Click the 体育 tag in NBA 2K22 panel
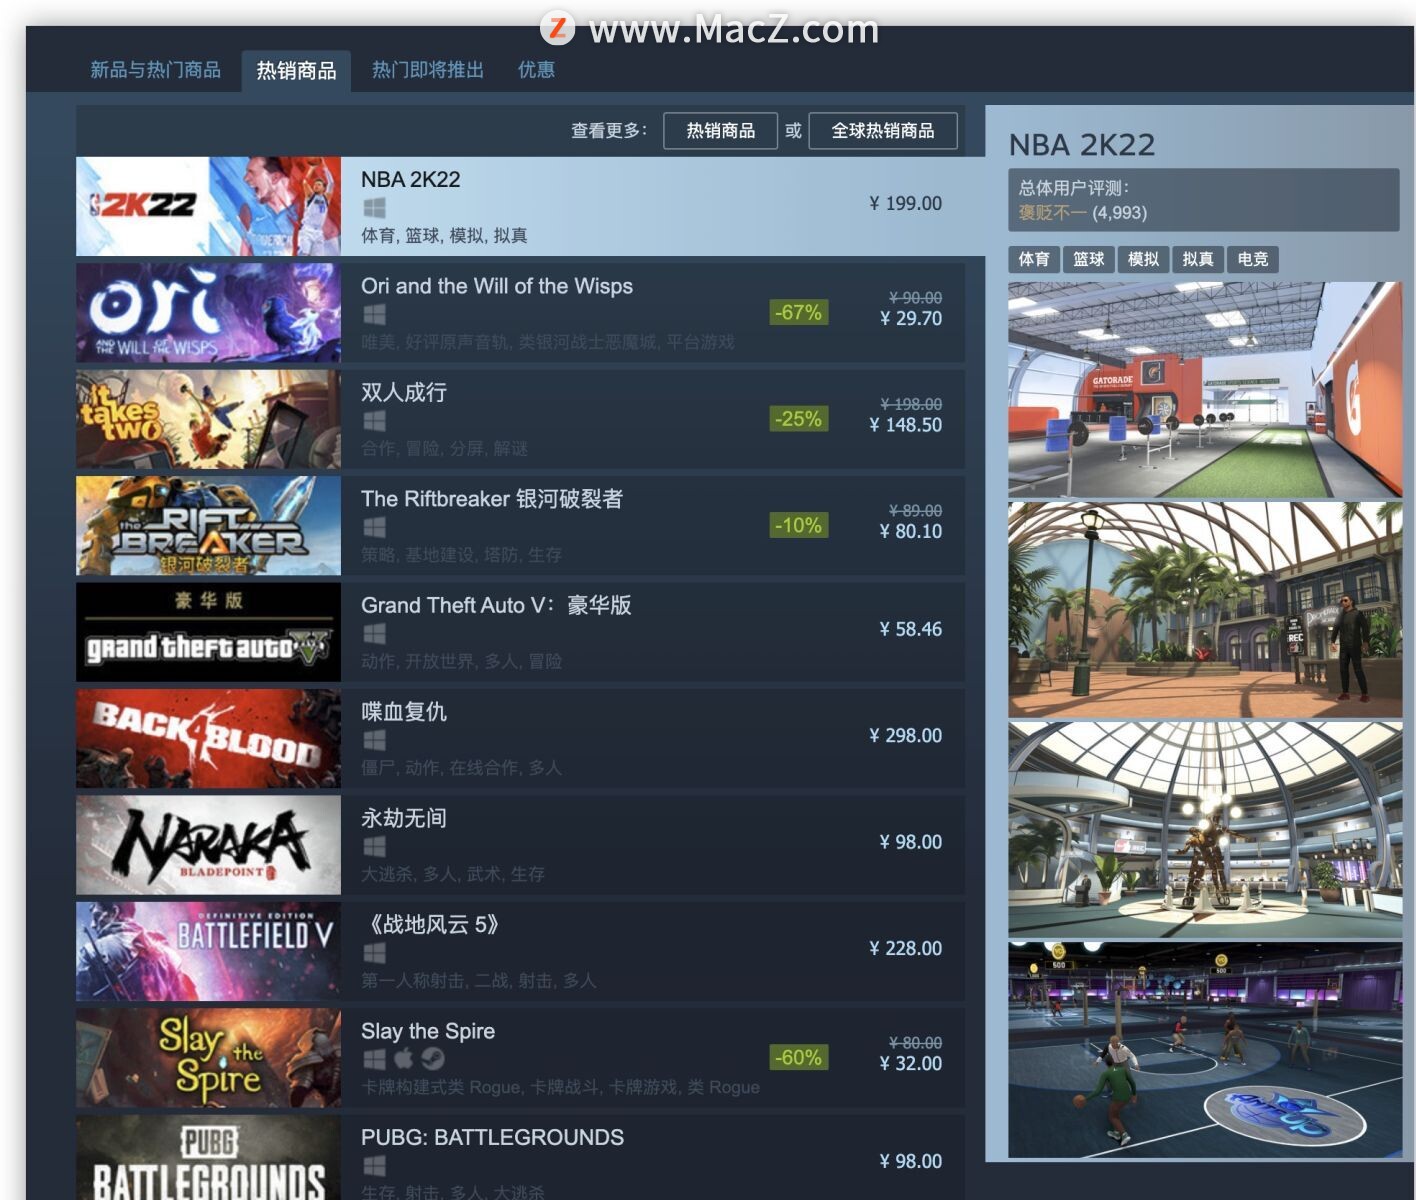 tap(1034, 259)
